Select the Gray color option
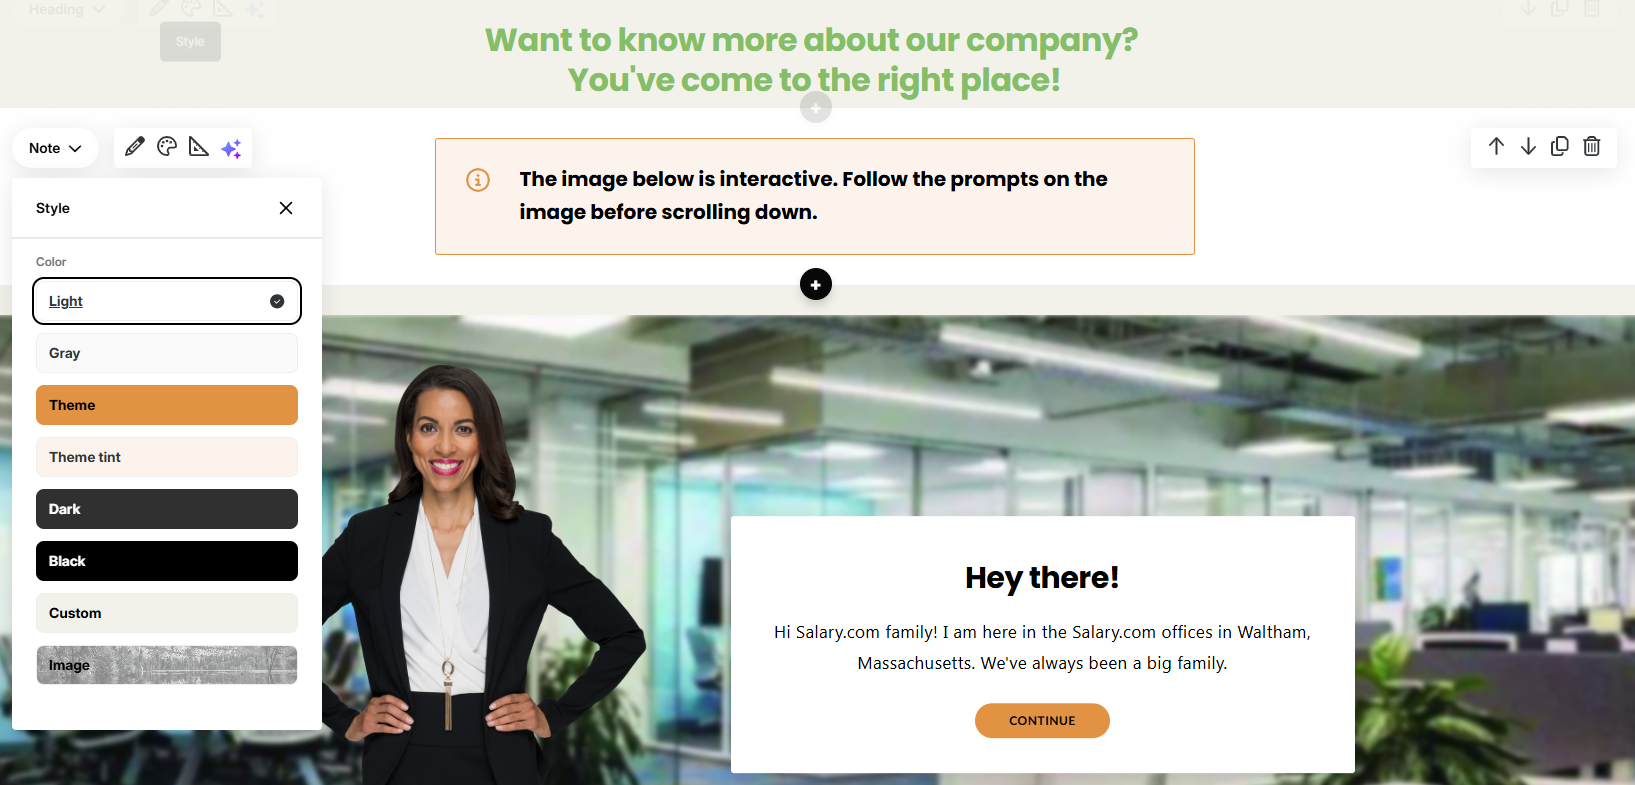This screenshot has width=1635, height=785. pyautogui.click(x=167, y=353)
